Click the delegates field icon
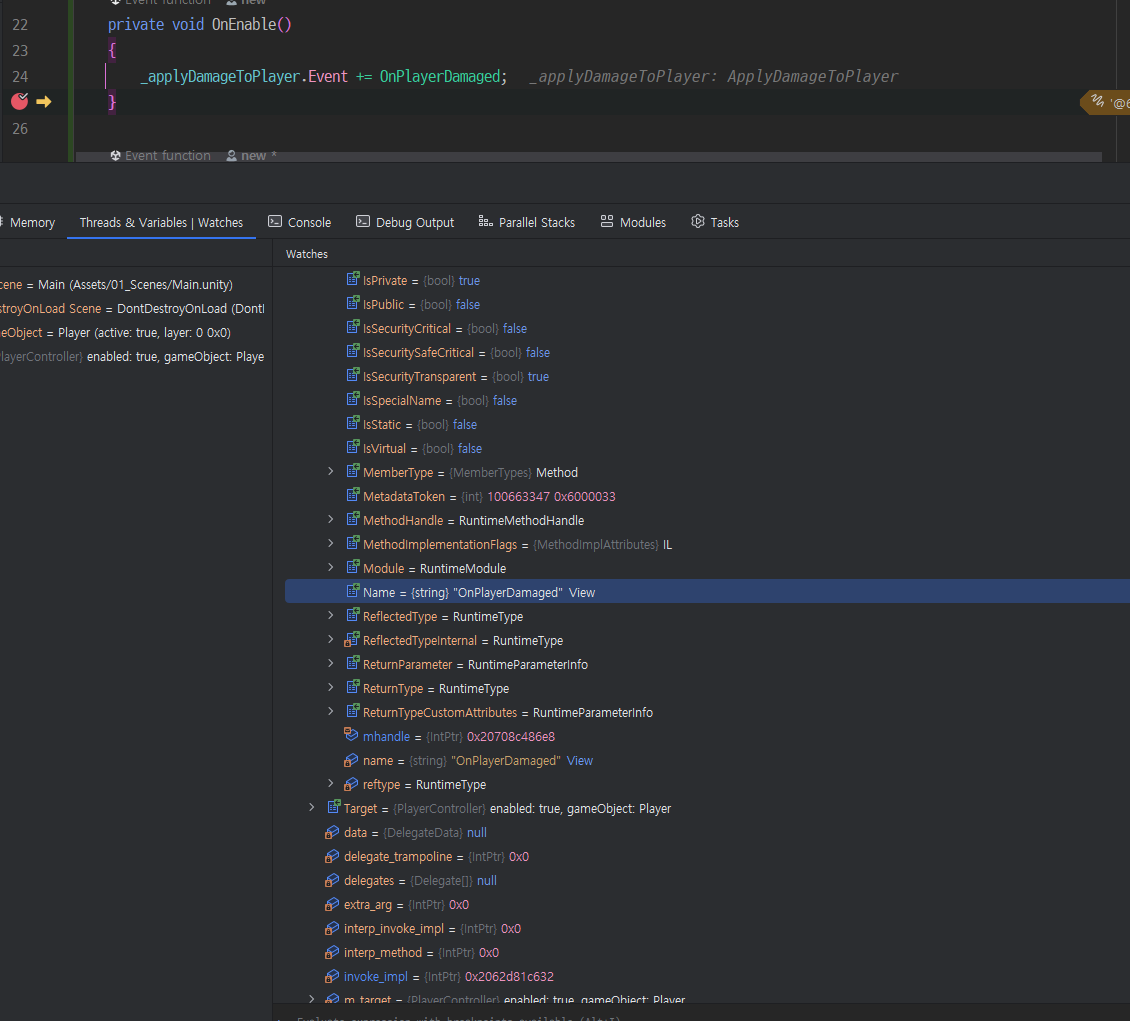 point(332,880)
